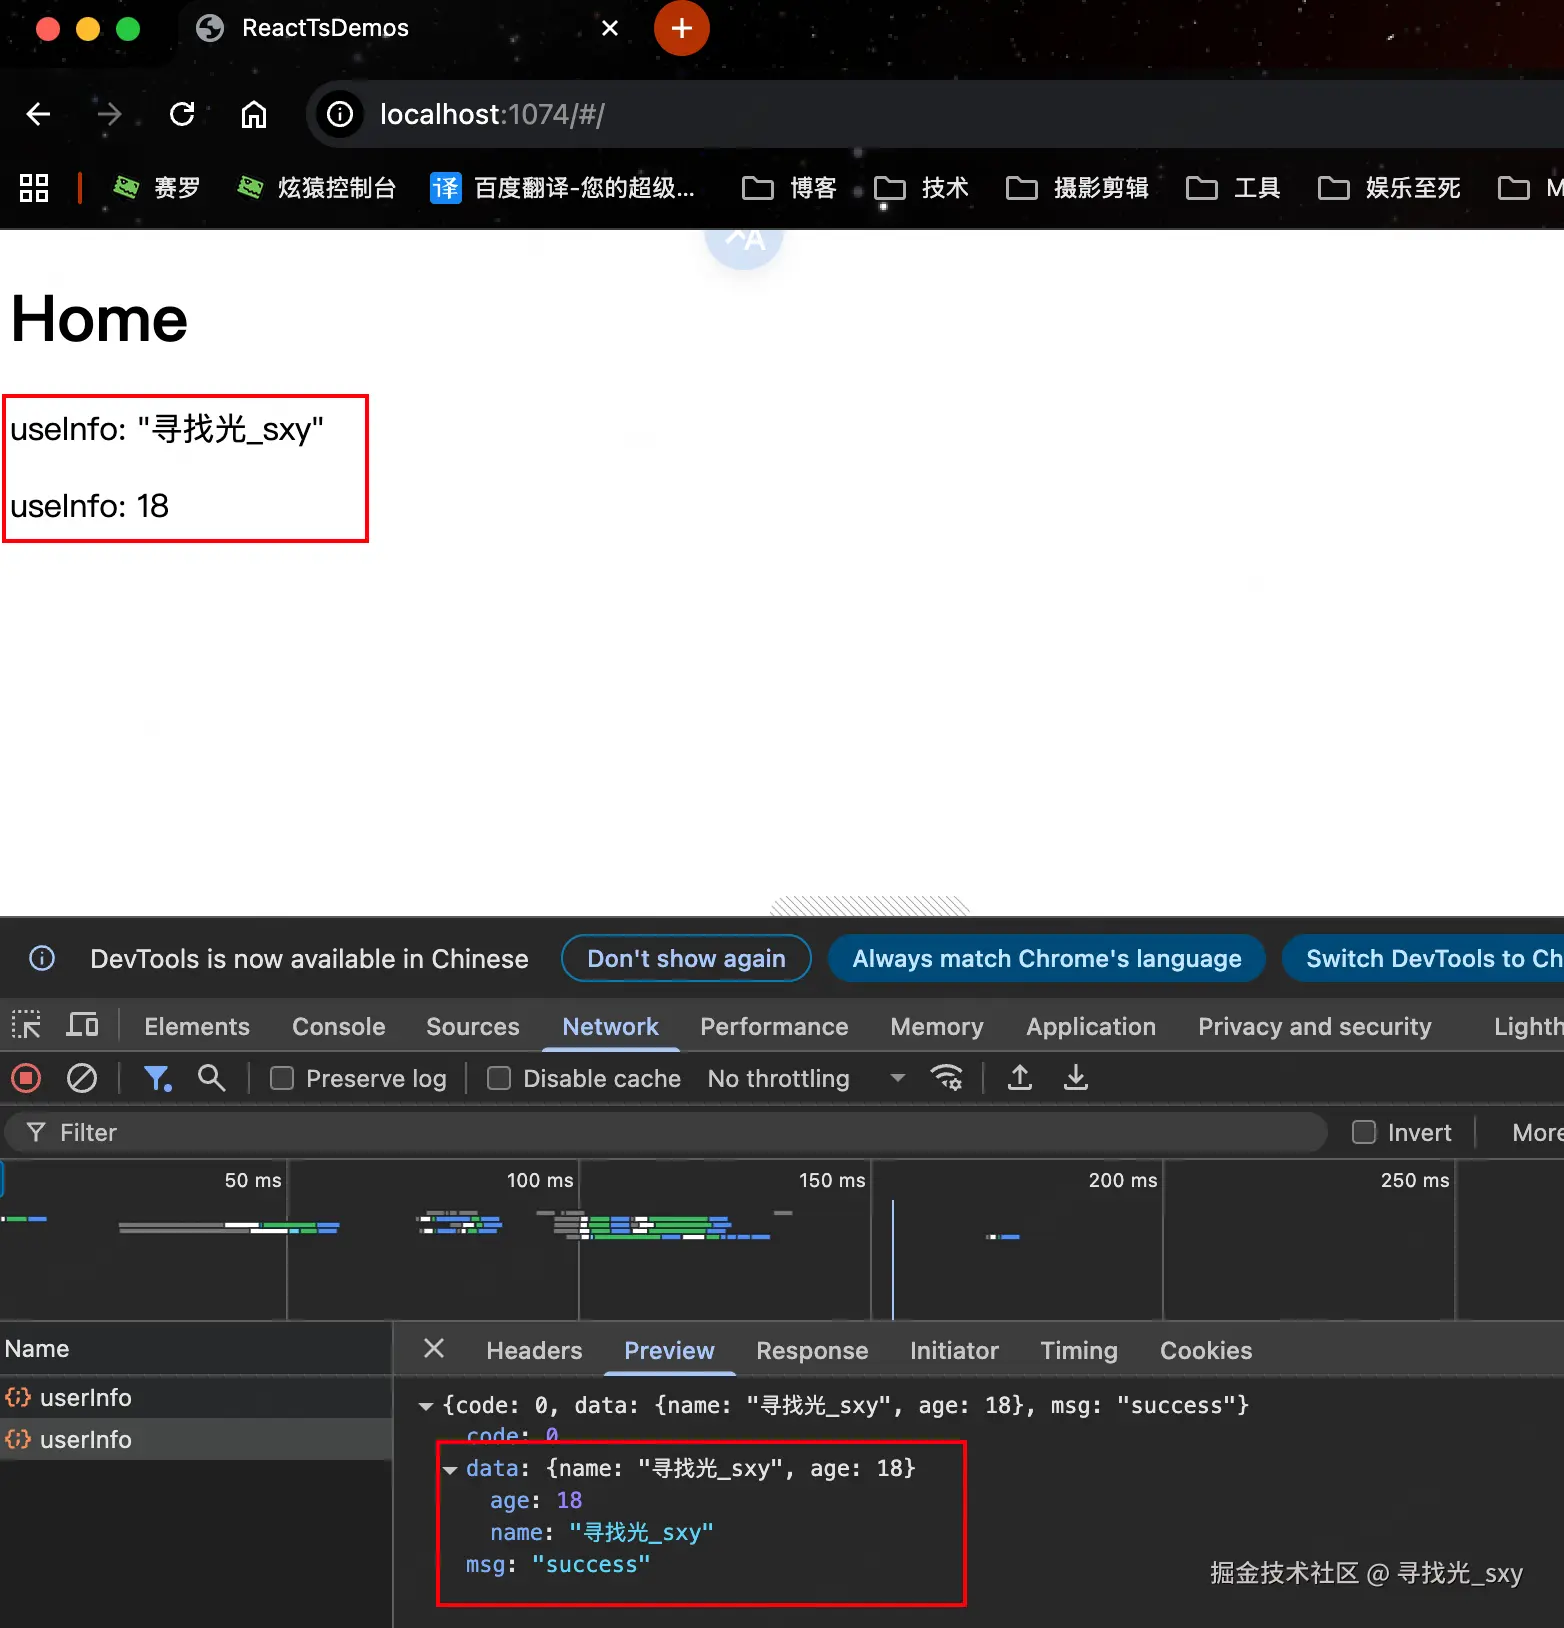
Task: Open the browser home page
Action: point(254,114)
